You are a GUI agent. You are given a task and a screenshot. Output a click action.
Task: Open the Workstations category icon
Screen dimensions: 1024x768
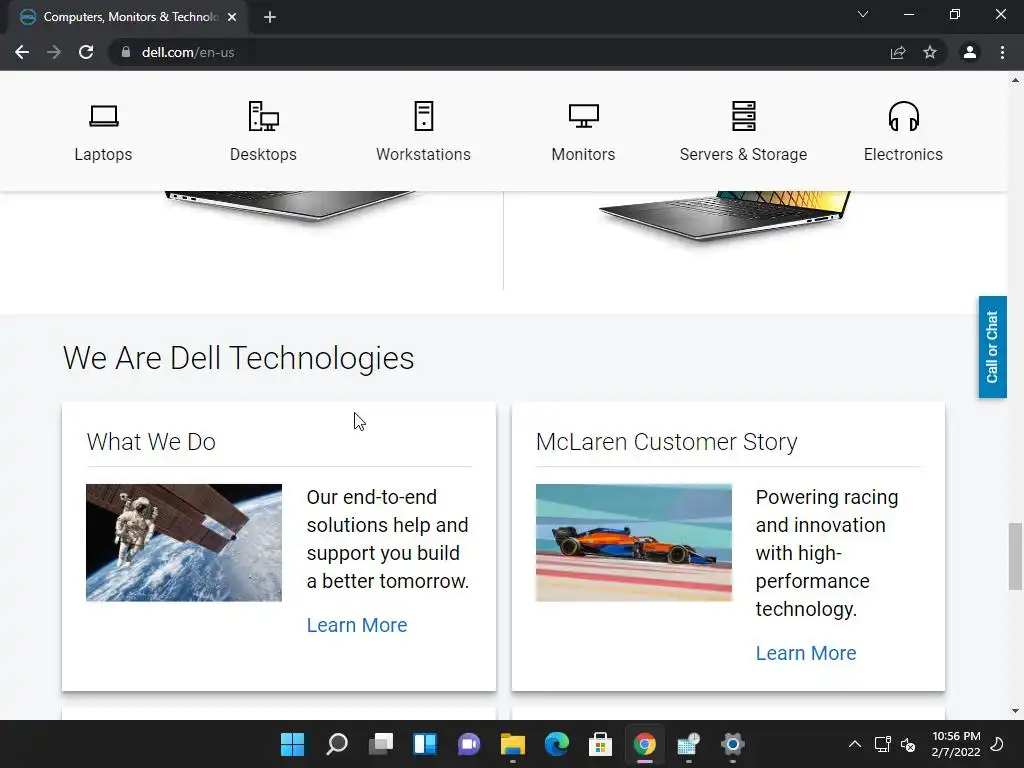[x=423, y=116]
